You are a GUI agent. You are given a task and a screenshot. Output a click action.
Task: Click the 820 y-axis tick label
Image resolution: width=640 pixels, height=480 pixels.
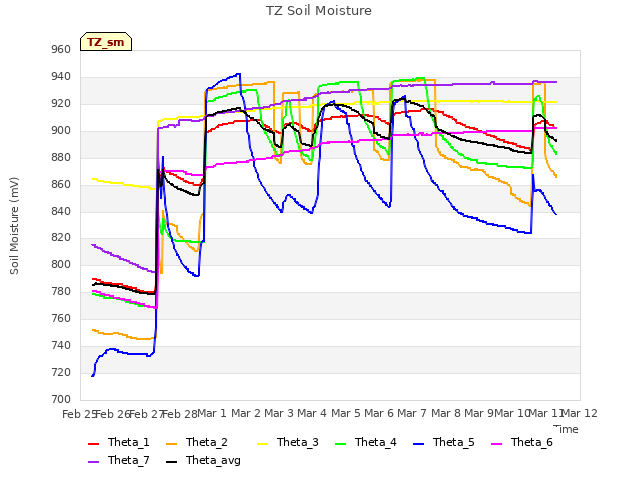pyautogui.click(x=61, y=238)
